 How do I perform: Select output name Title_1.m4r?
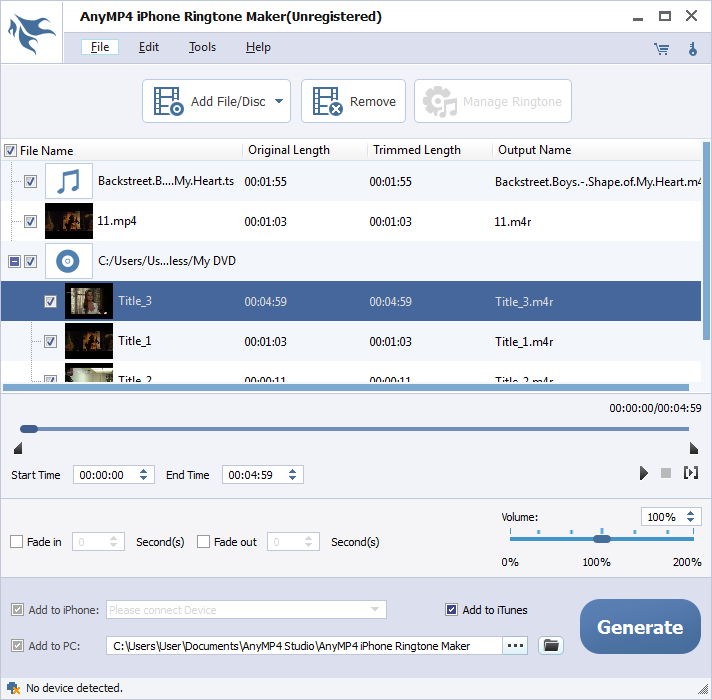524,341
